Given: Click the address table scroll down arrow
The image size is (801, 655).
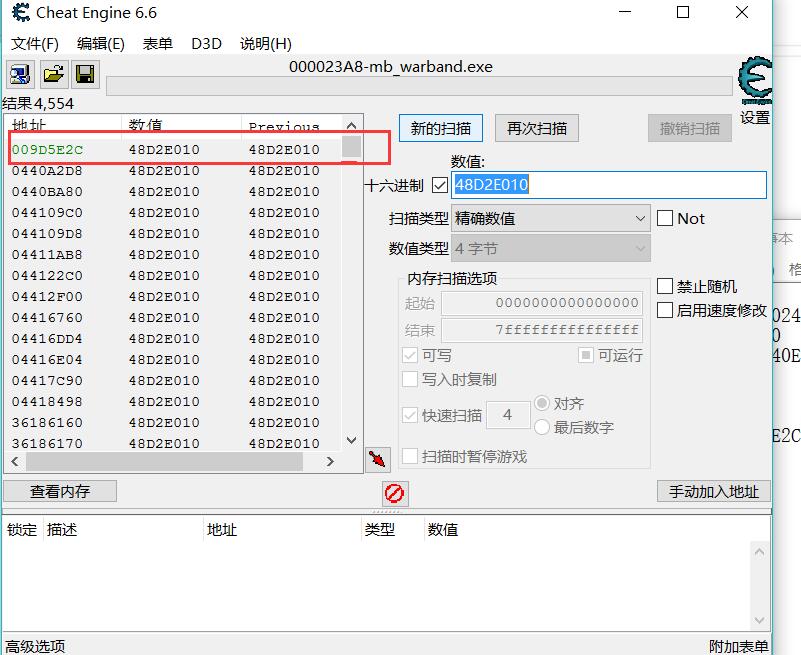Looking at the screenshot, I should [760, 621].
